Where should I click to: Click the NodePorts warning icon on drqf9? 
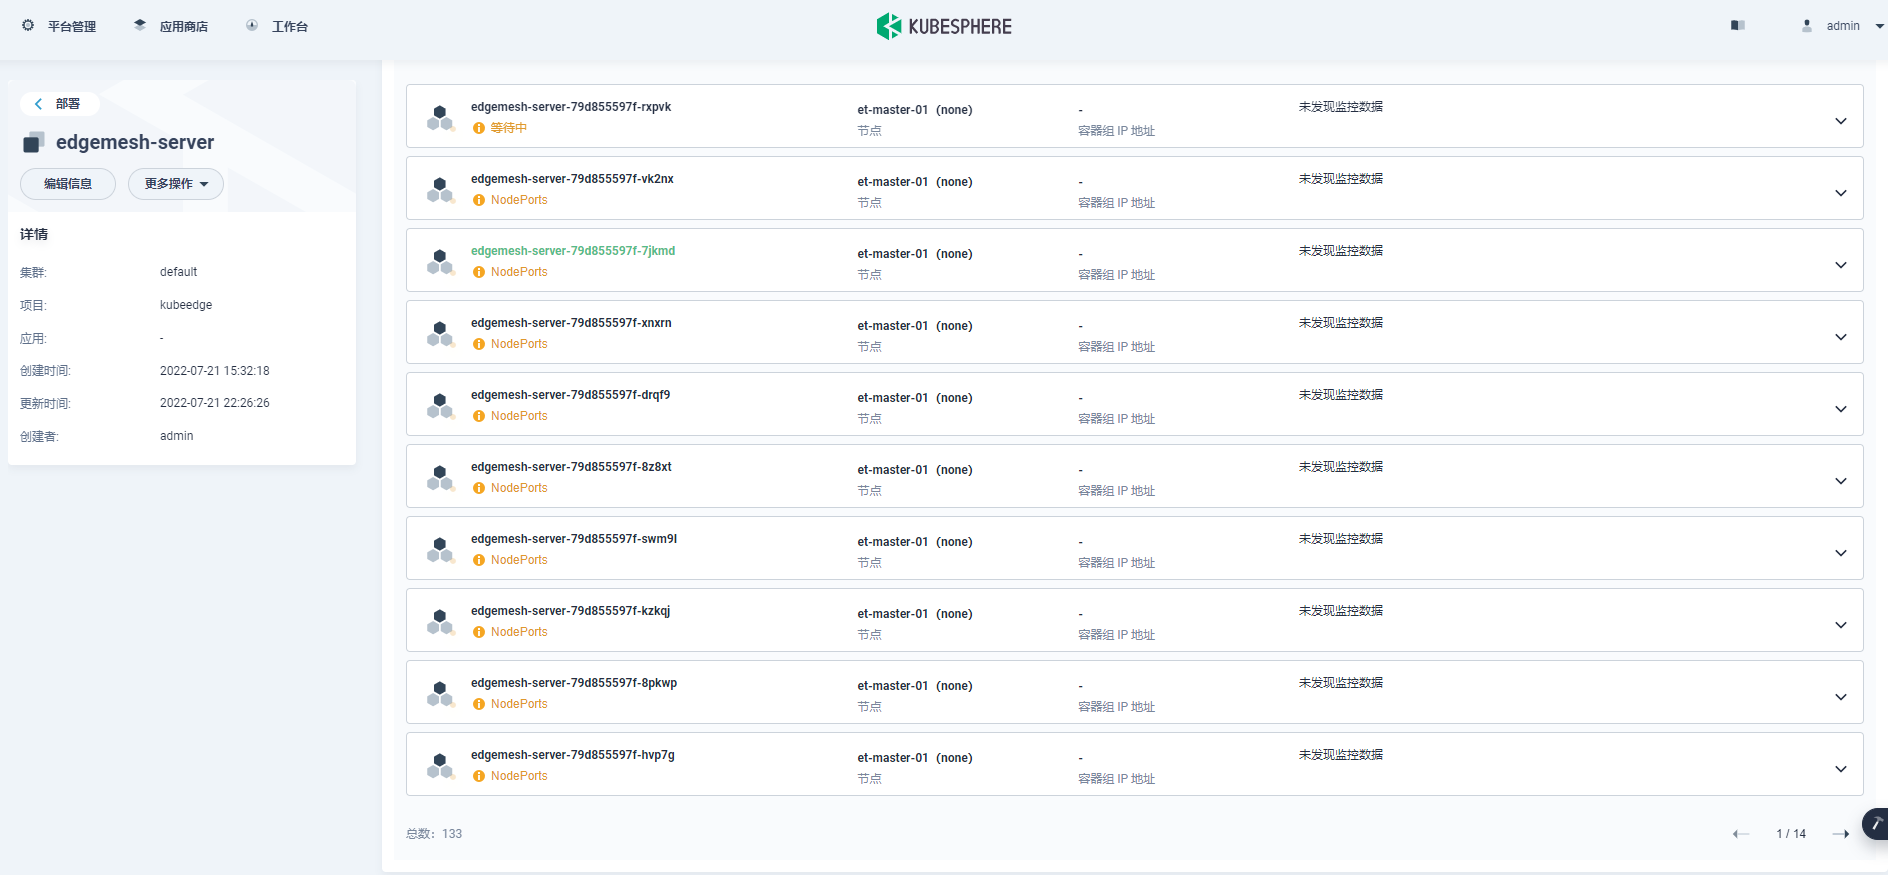[x=479, y=416]
